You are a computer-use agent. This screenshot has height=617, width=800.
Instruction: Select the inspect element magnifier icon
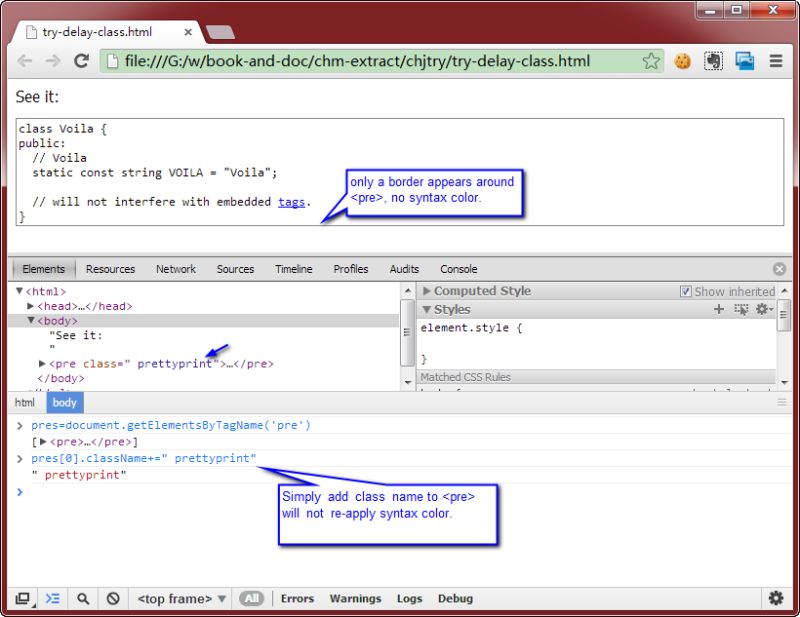pos(83,598)
